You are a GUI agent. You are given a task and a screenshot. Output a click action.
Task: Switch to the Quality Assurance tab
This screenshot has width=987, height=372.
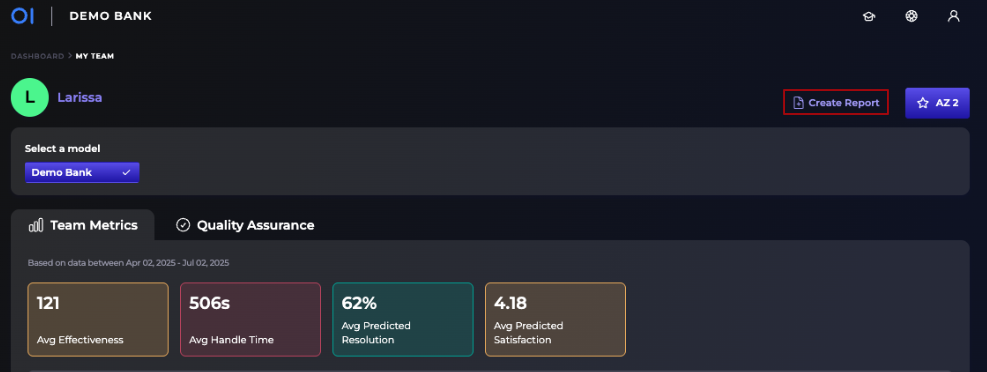pos(245,225)
